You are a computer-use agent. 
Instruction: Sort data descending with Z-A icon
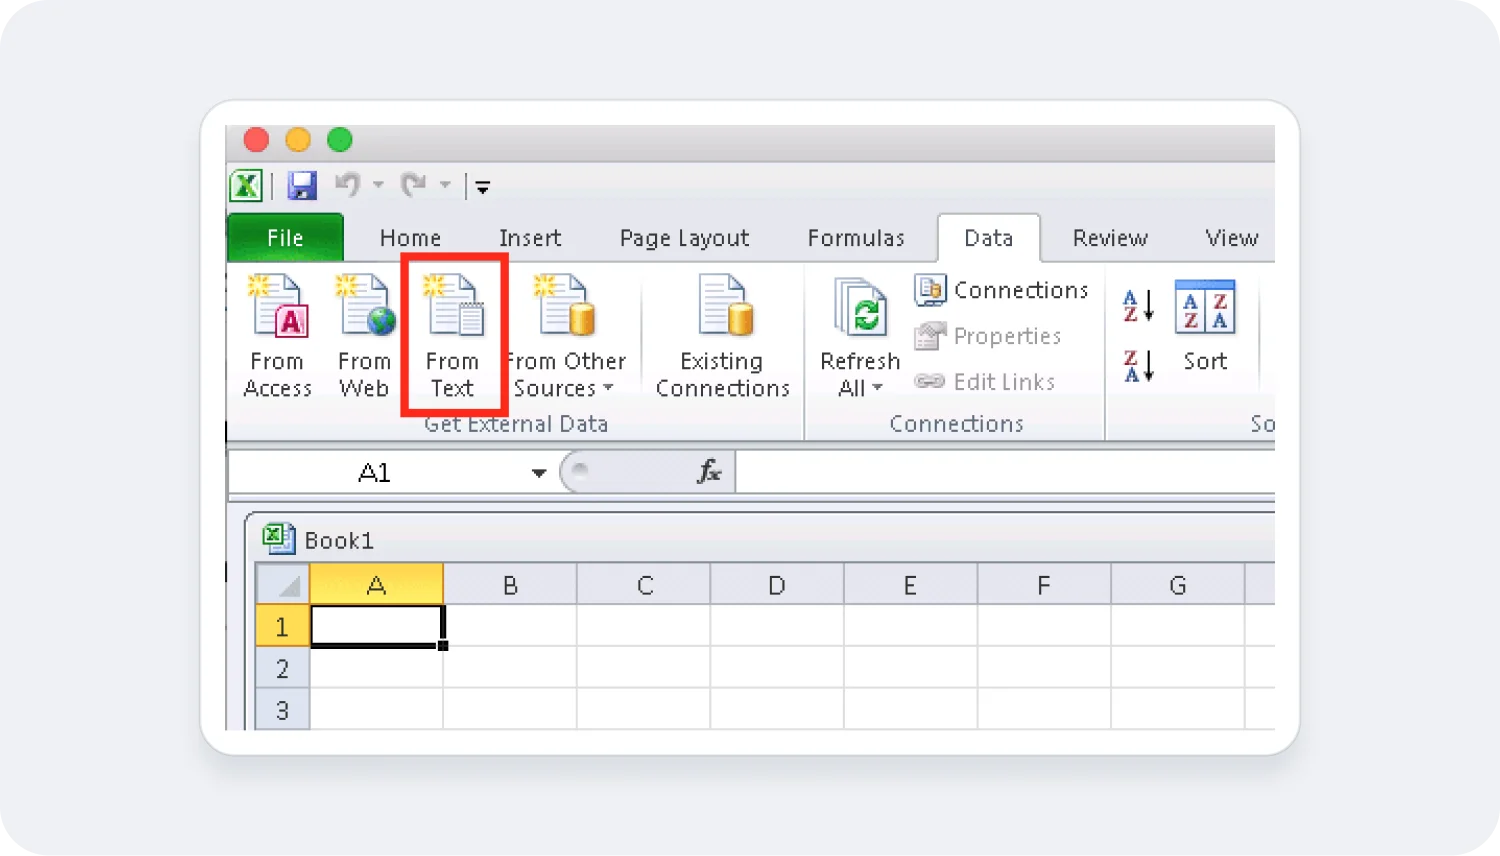(x=1137, y=367)
